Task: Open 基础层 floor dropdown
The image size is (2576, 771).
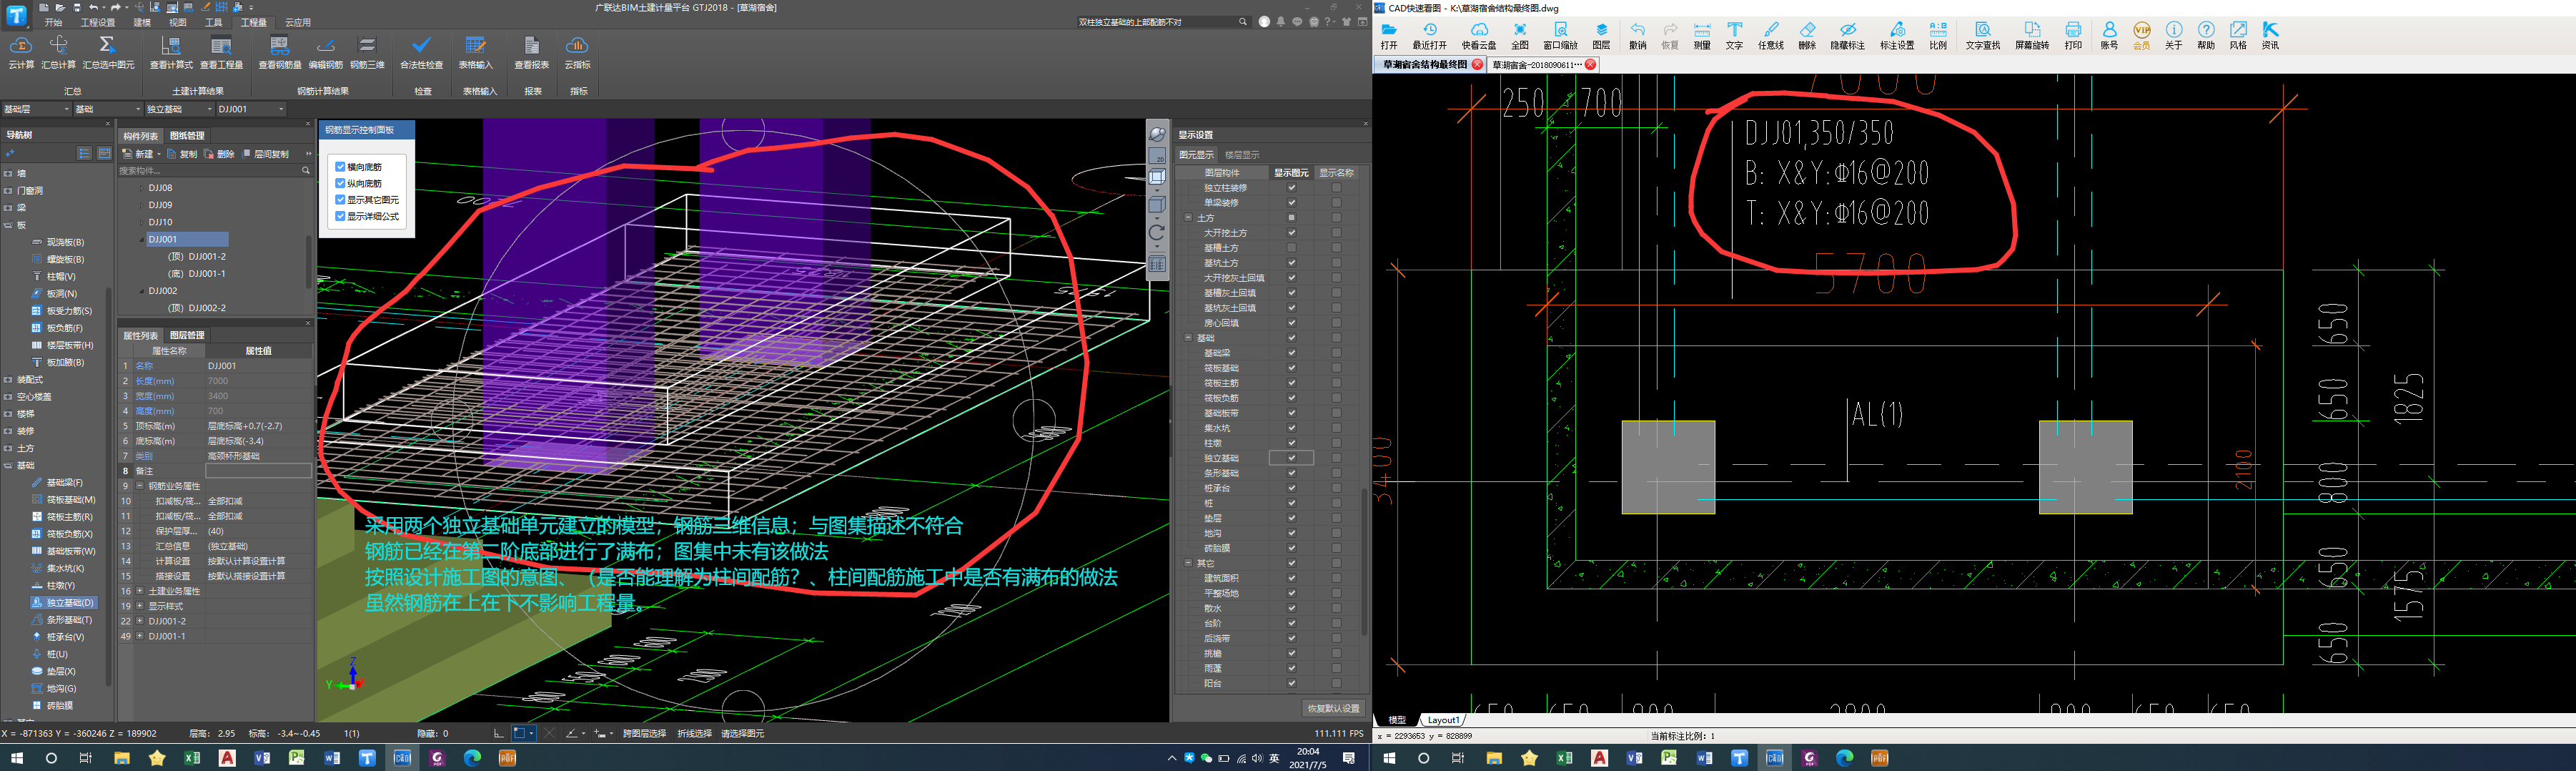Action: tap(36, 109)
